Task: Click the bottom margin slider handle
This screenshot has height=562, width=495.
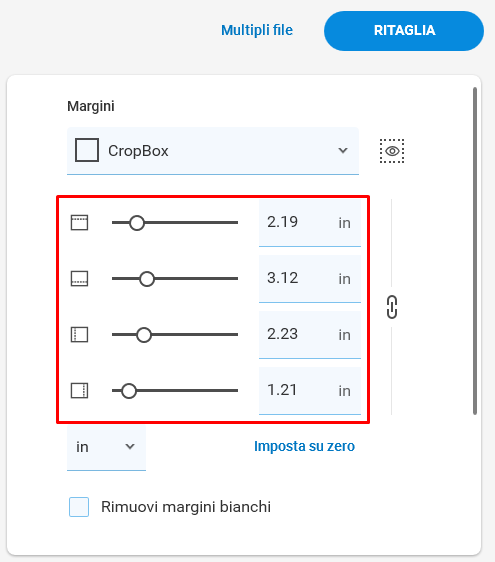Action: coord(147,278)
